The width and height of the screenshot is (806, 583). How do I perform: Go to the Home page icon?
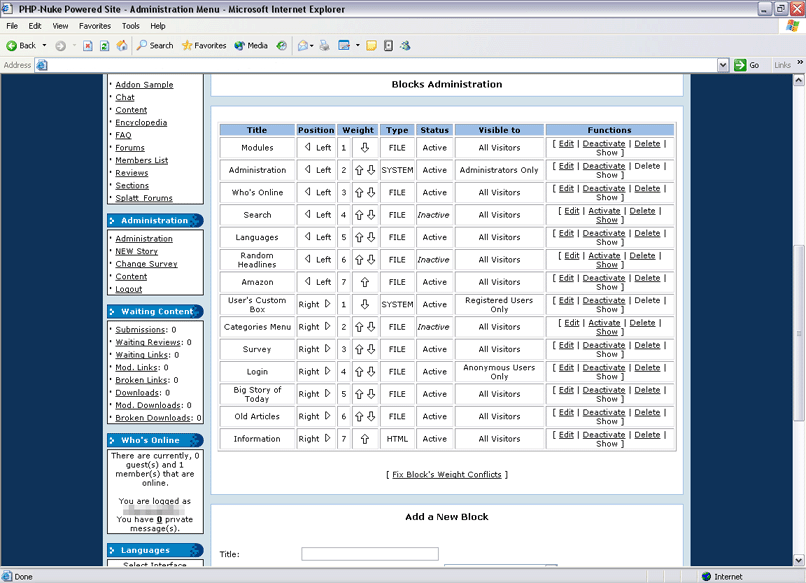coord(122,45)
